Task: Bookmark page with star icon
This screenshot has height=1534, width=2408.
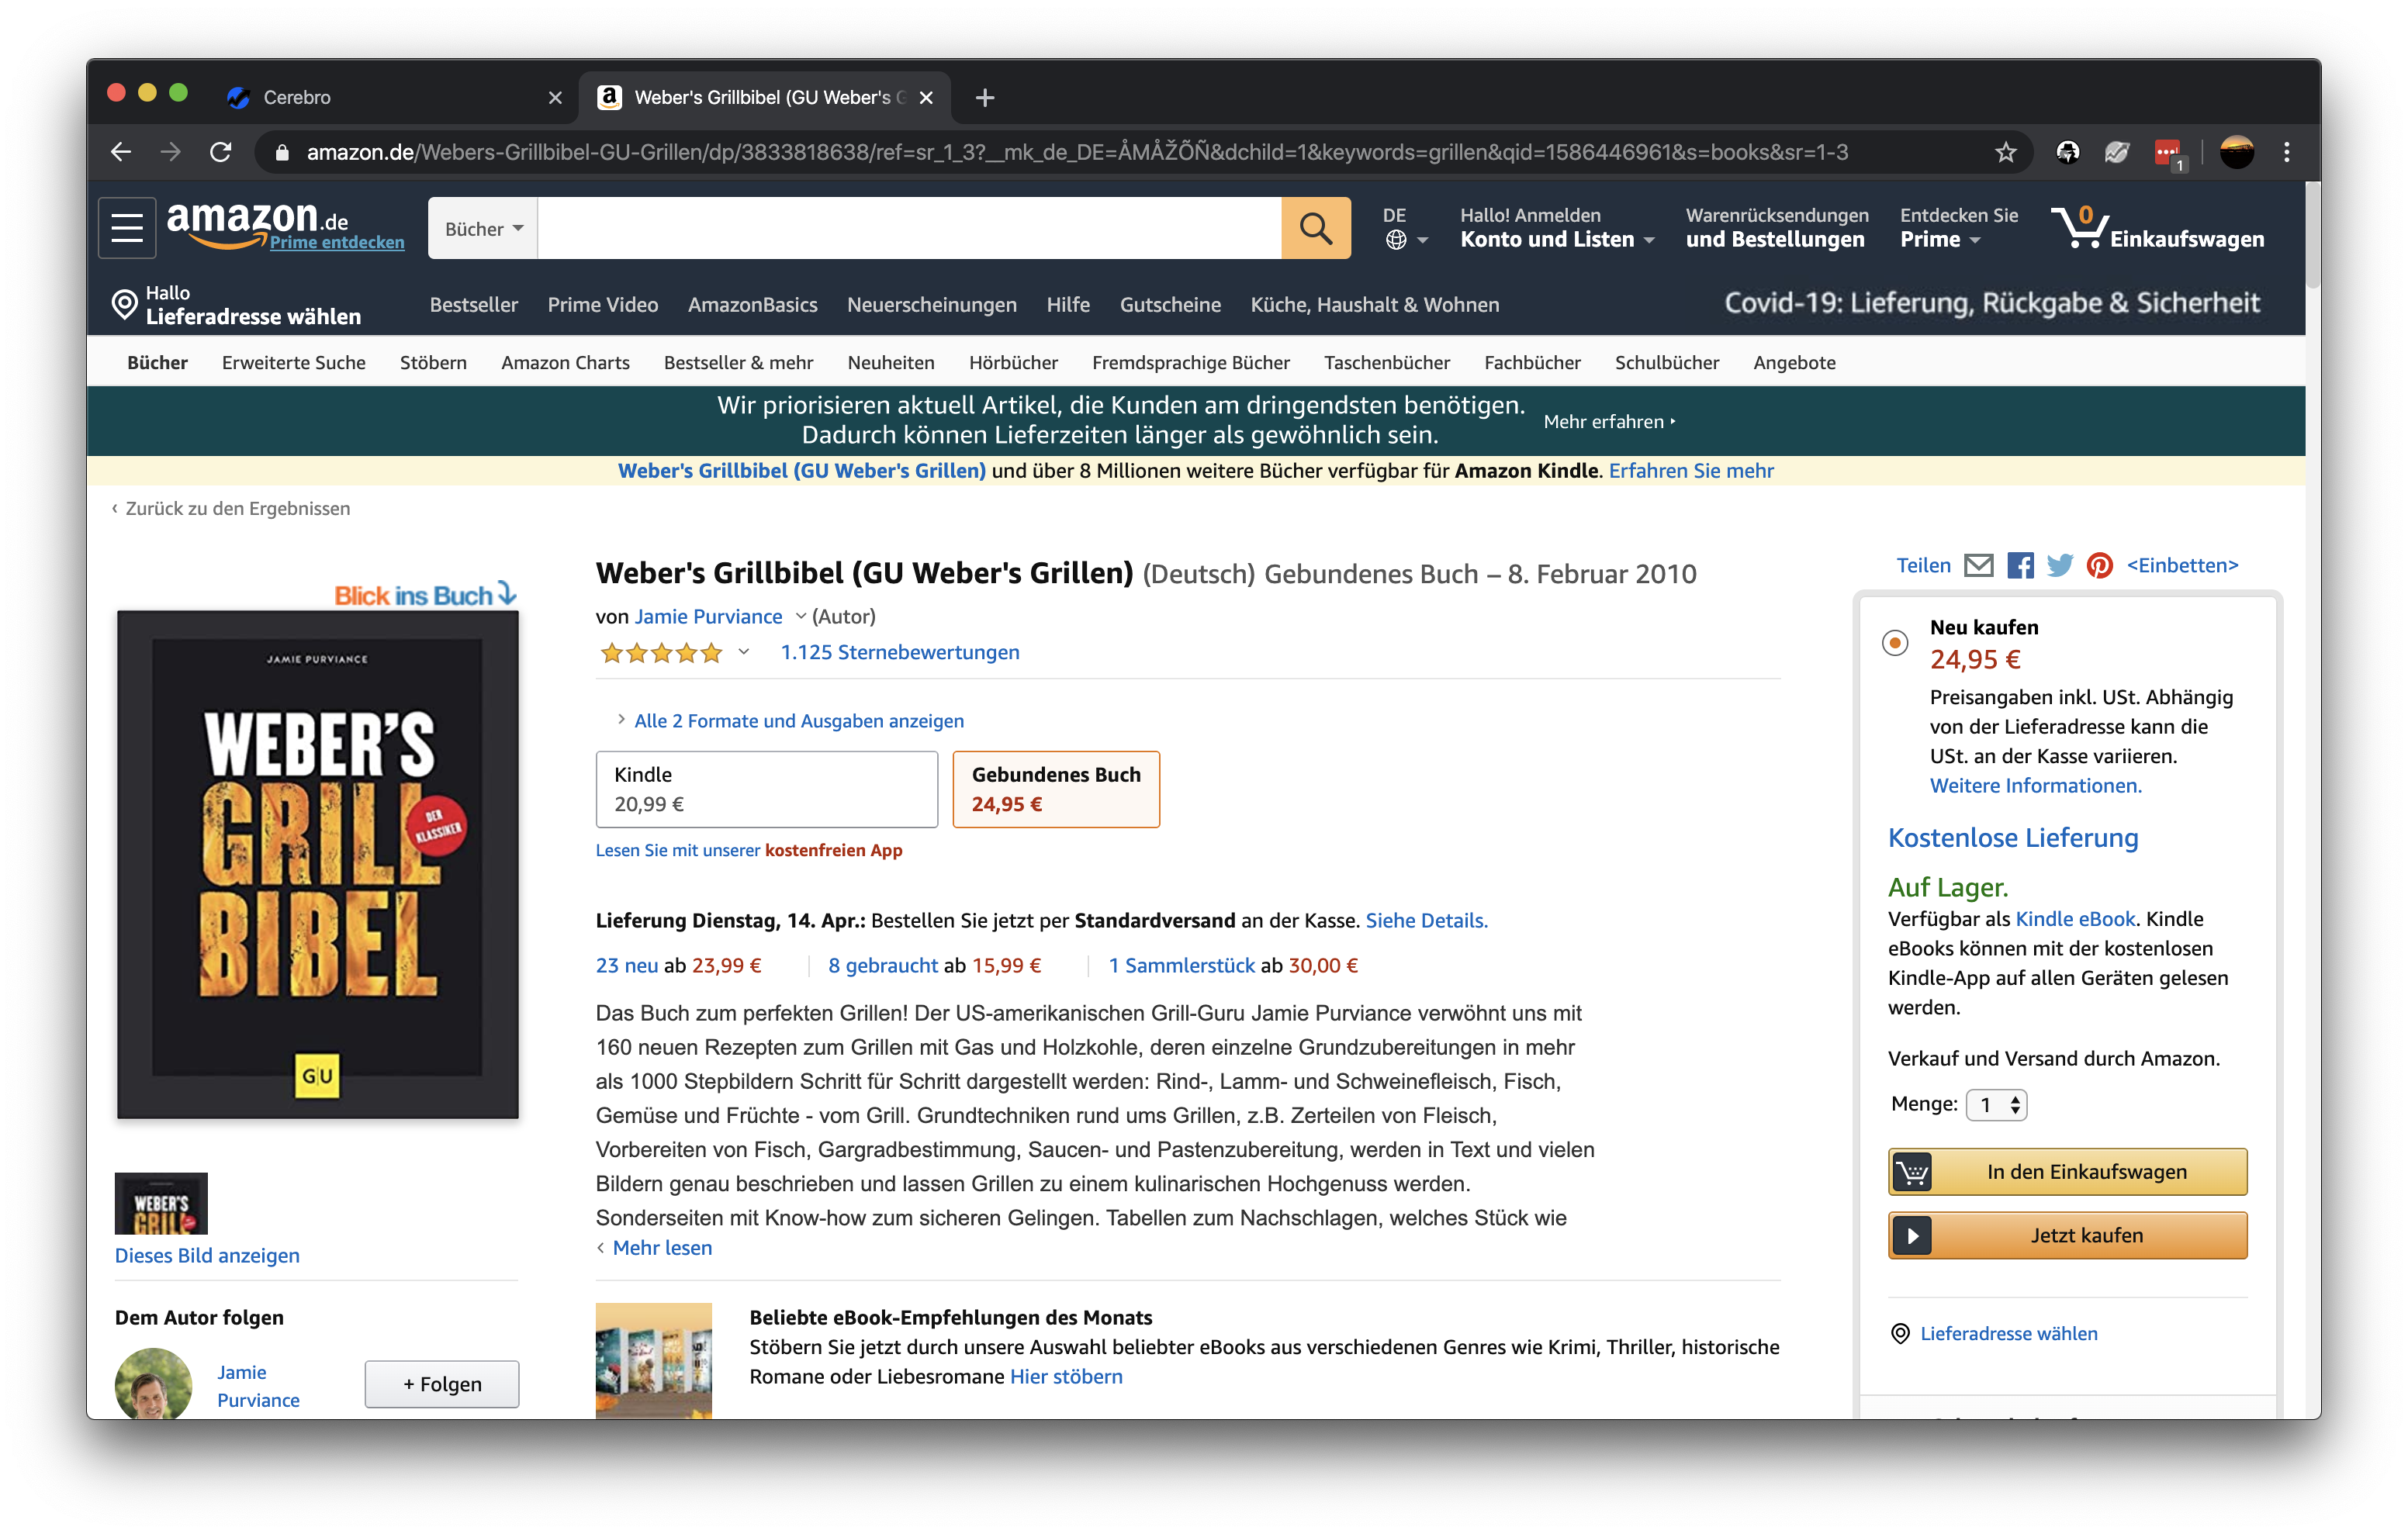Action: pyautogui.click(x=2005, y=152)
